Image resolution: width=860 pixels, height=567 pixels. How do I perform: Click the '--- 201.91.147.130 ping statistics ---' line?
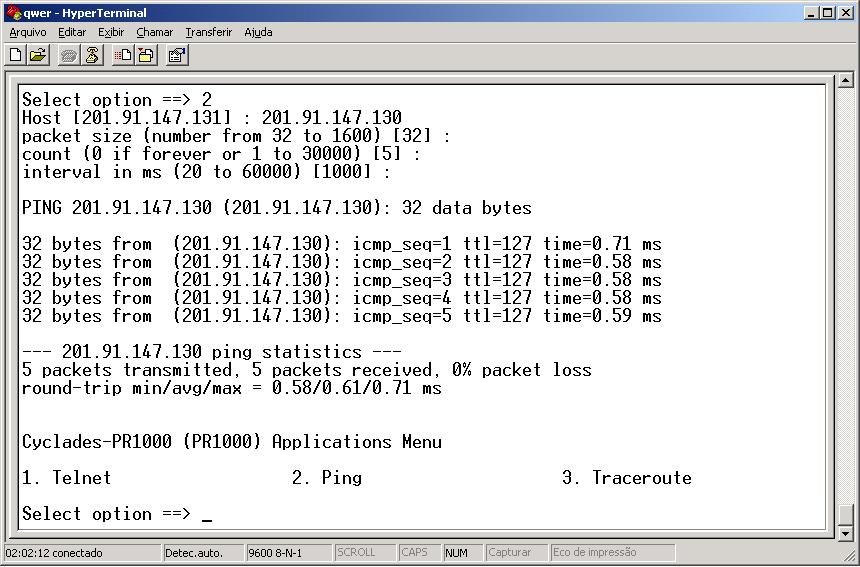pos(212,351)
